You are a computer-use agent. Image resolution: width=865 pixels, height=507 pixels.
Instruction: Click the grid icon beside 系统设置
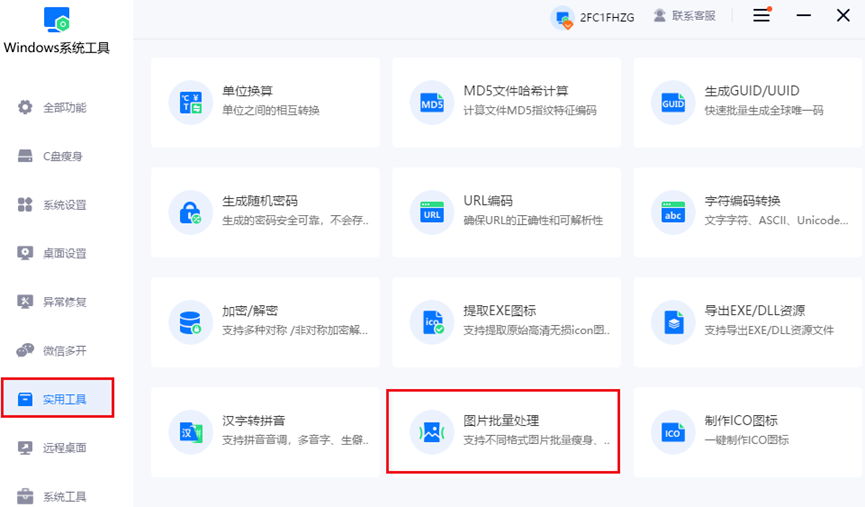coord(25,205)
